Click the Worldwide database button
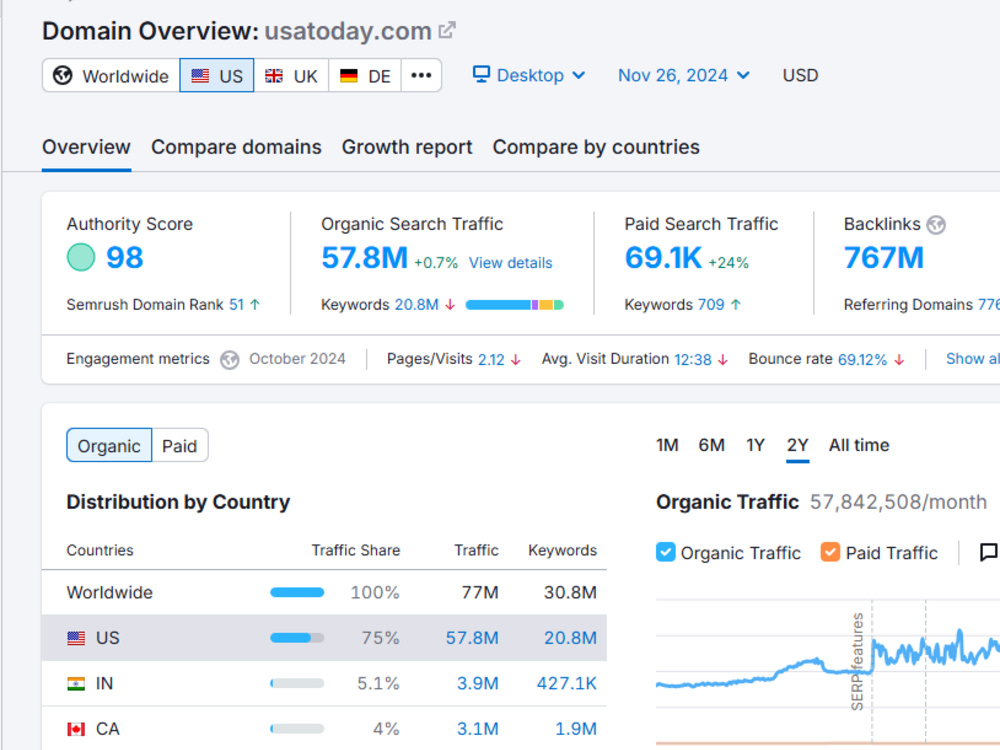Screen dimensions: 1000x750 tap(111, 75)
